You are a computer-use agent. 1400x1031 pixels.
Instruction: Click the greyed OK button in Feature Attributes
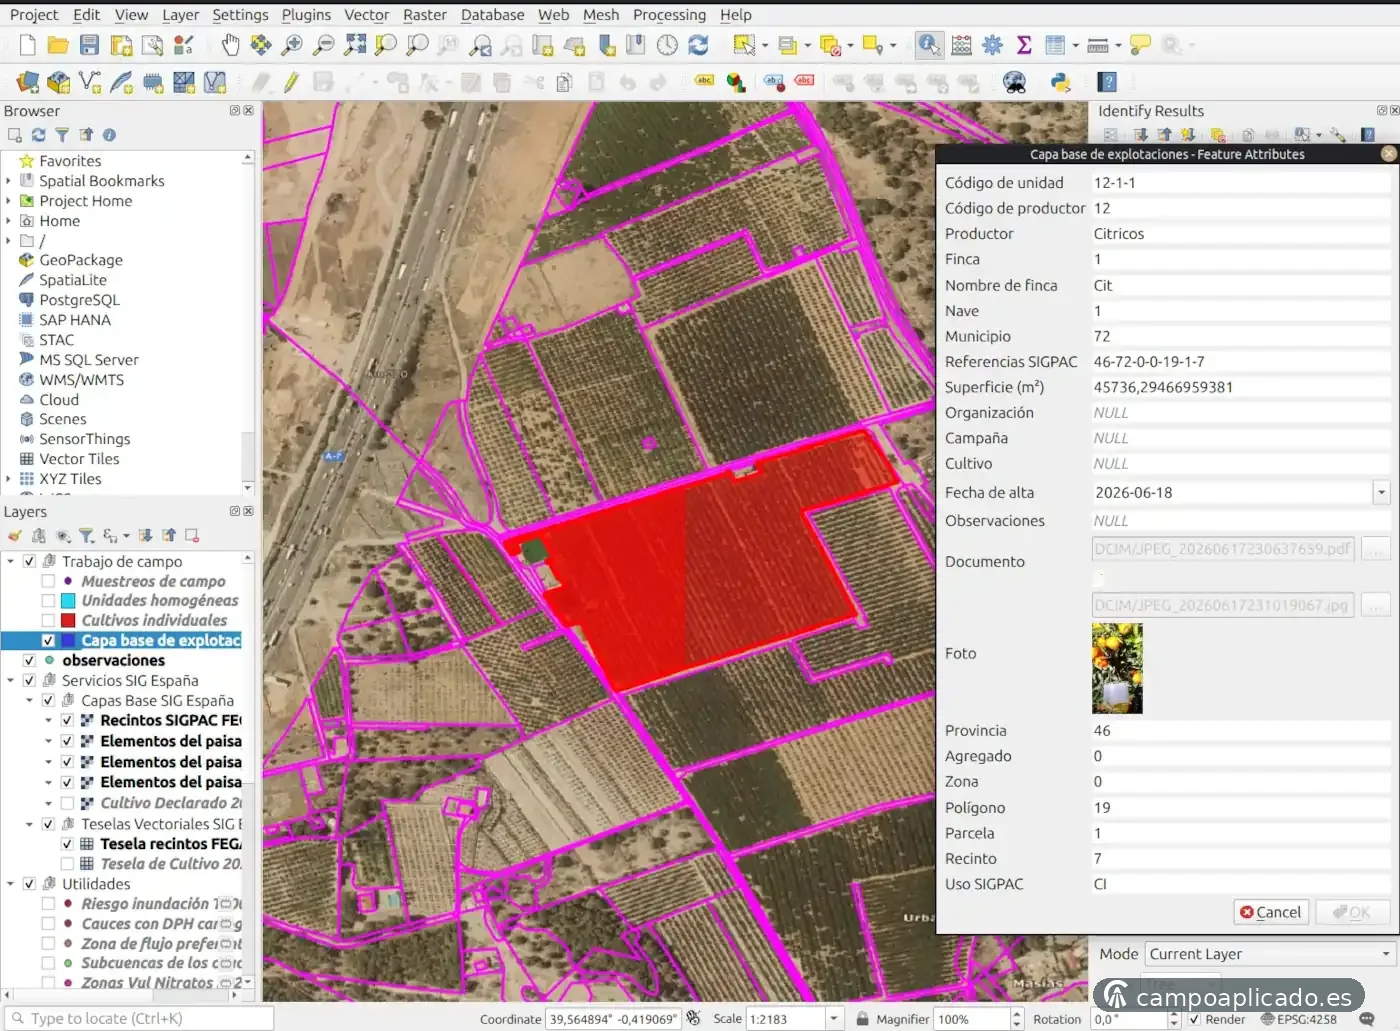(x=1352, y=912)
